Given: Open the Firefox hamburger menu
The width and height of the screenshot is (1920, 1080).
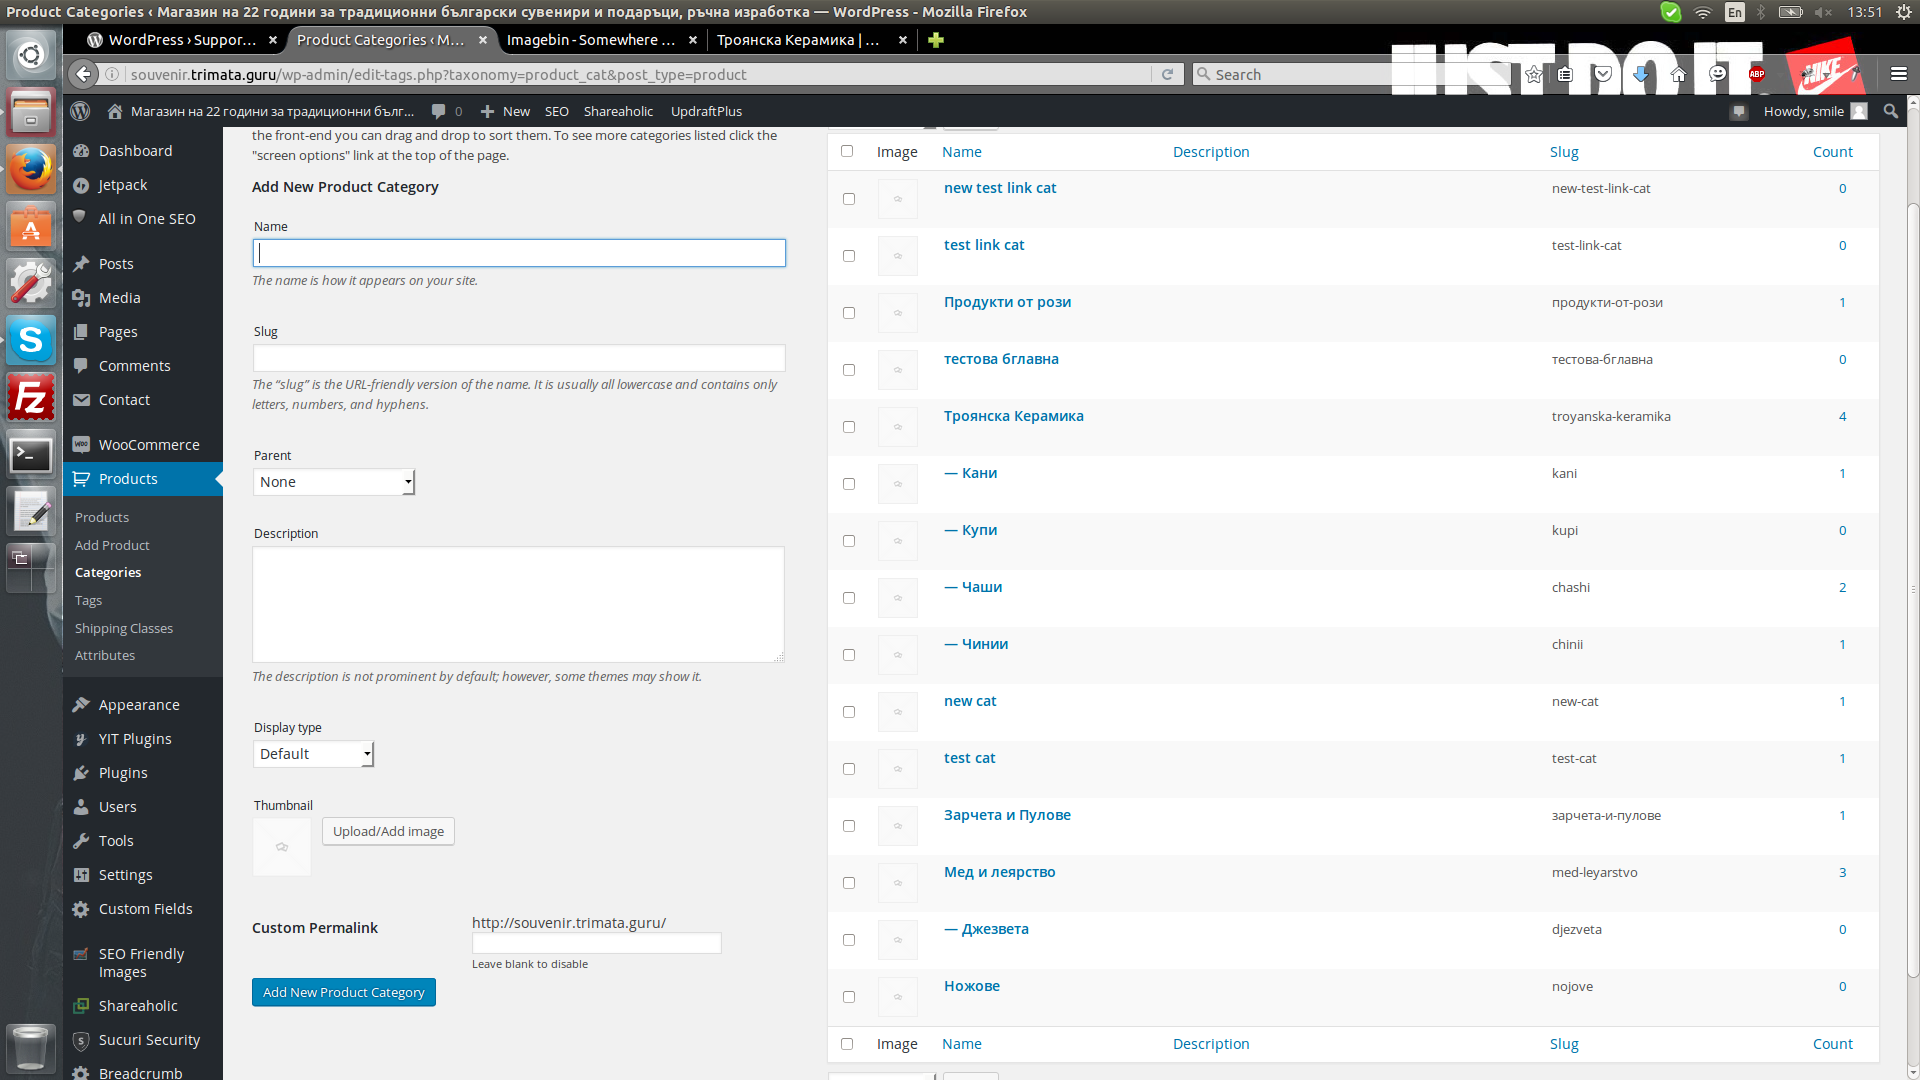Looking at the screenshot, I should tap(1898, 74).
